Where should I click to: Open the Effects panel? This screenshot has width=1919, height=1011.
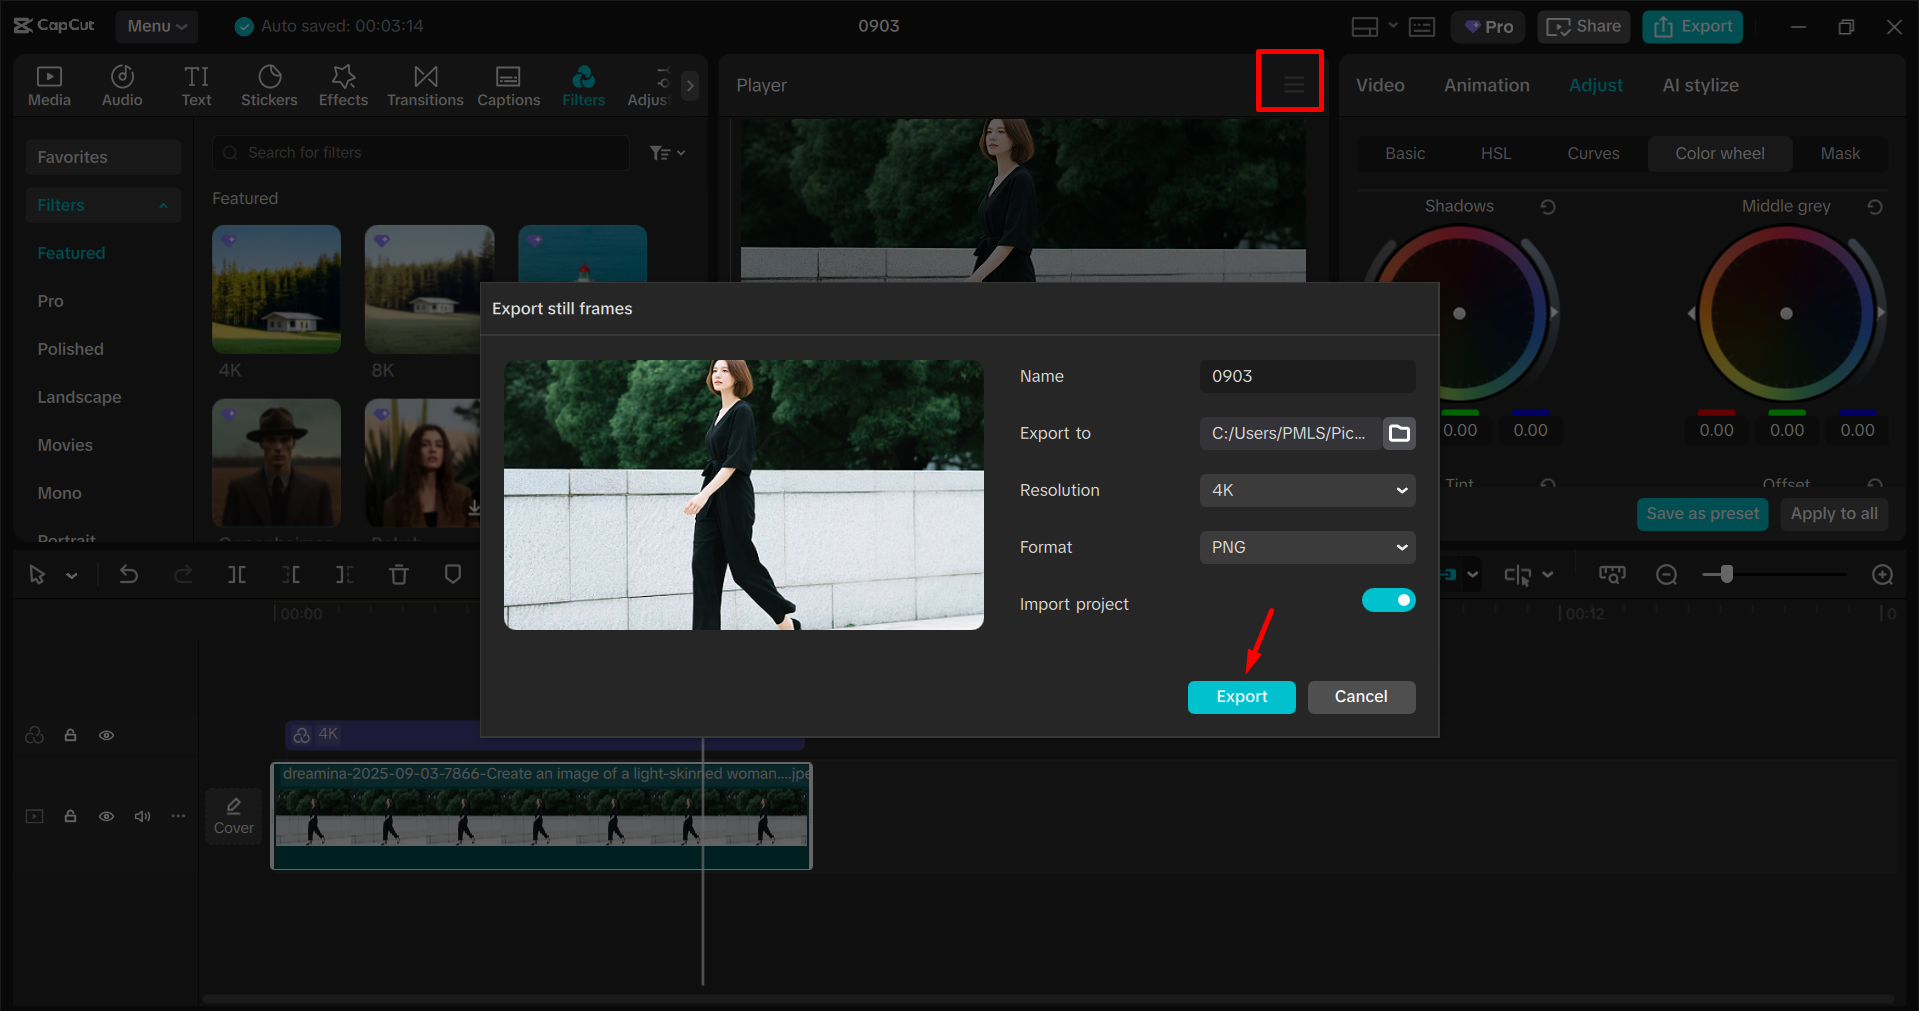342,84
